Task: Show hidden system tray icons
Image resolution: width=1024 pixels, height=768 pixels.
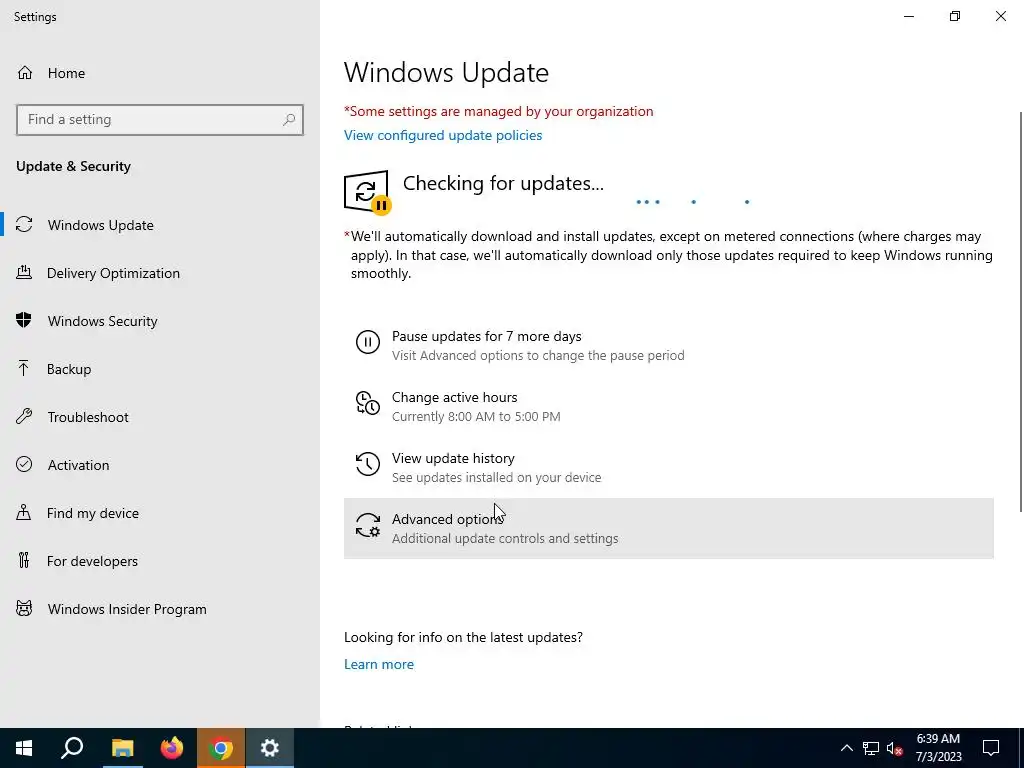Action: [x=846, y=748]
